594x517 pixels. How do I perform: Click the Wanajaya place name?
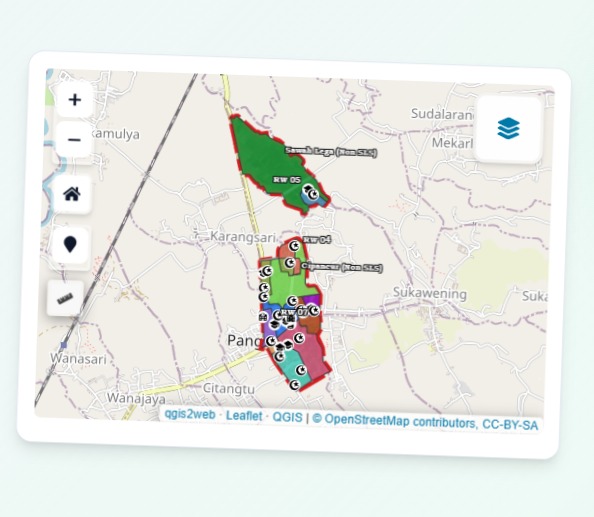point(136,398)
